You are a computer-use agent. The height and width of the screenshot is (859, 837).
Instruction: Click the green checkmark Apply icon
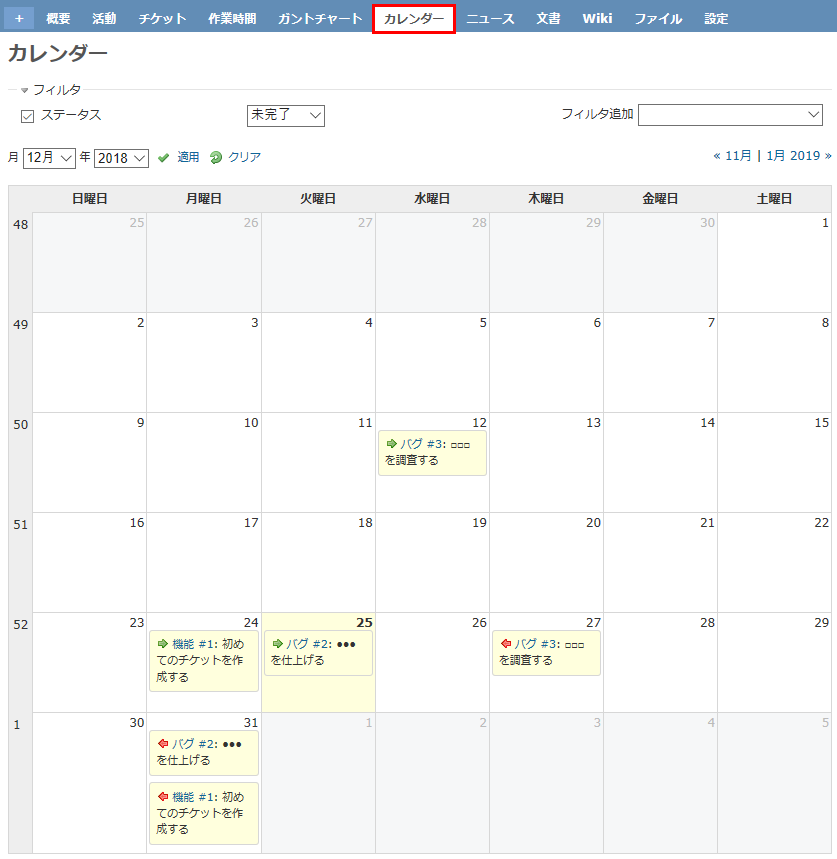[x=164, y=157]
